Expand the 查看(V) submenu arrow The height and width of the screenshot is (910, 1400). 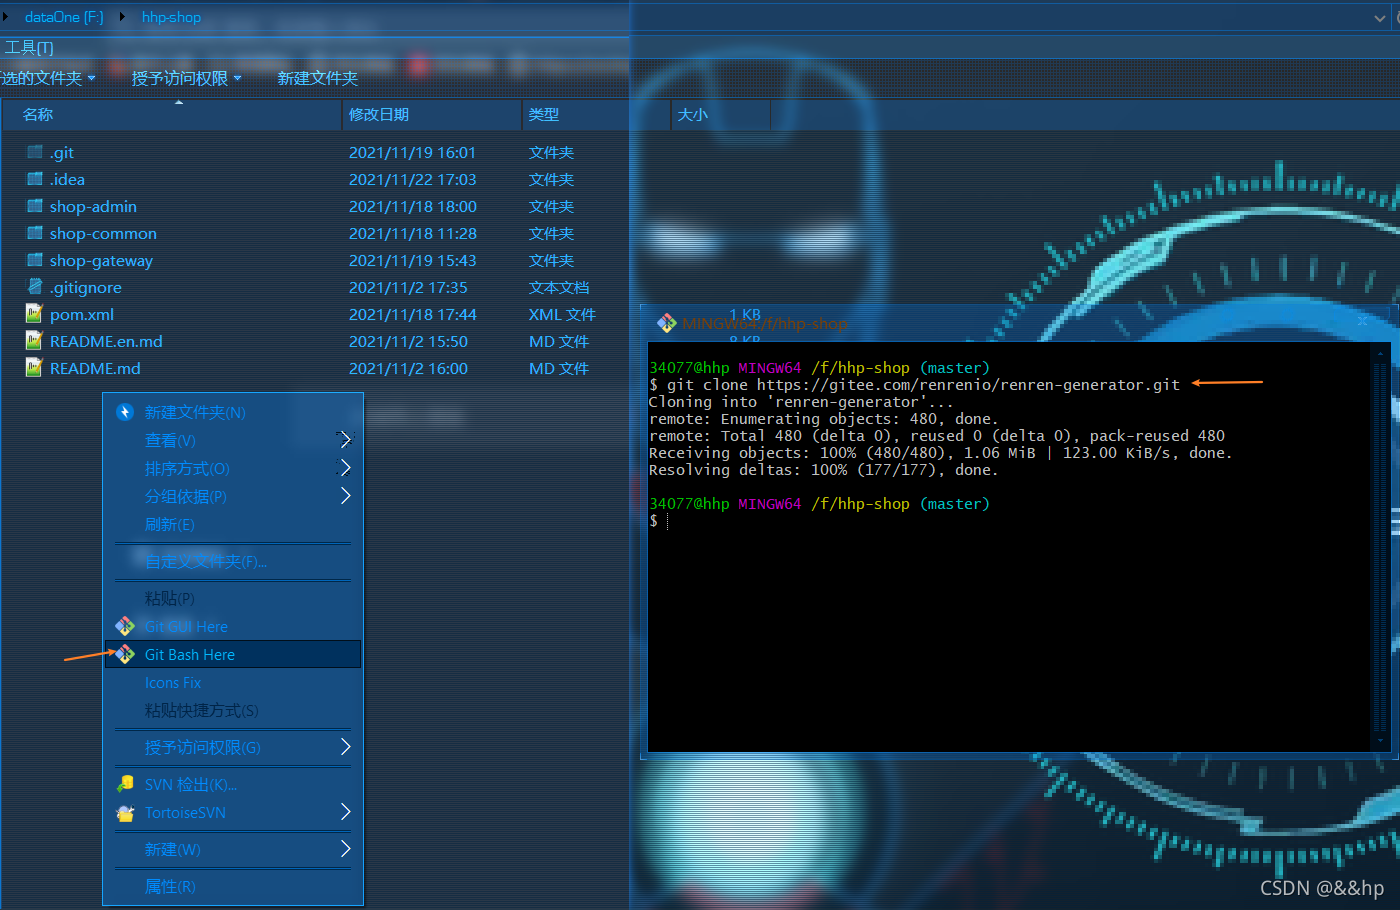345,439
